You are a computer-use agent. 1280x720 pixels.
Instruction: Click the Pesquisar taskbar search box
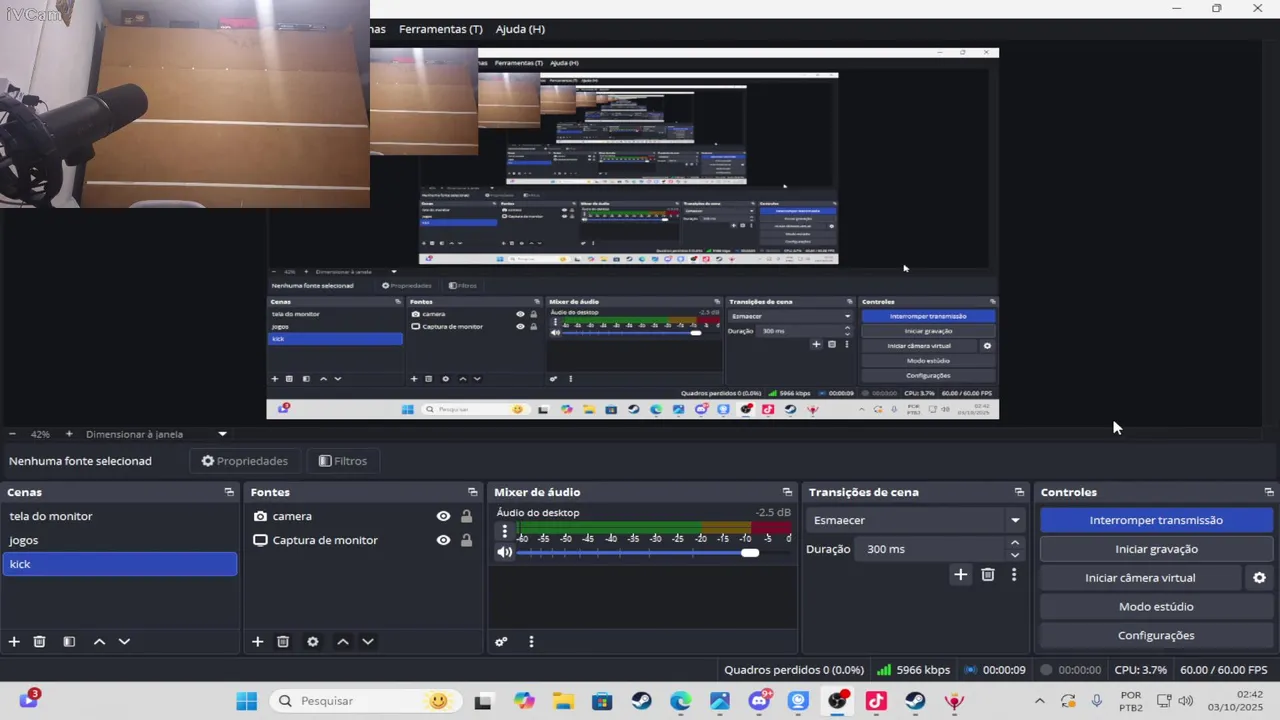[365, 701]
